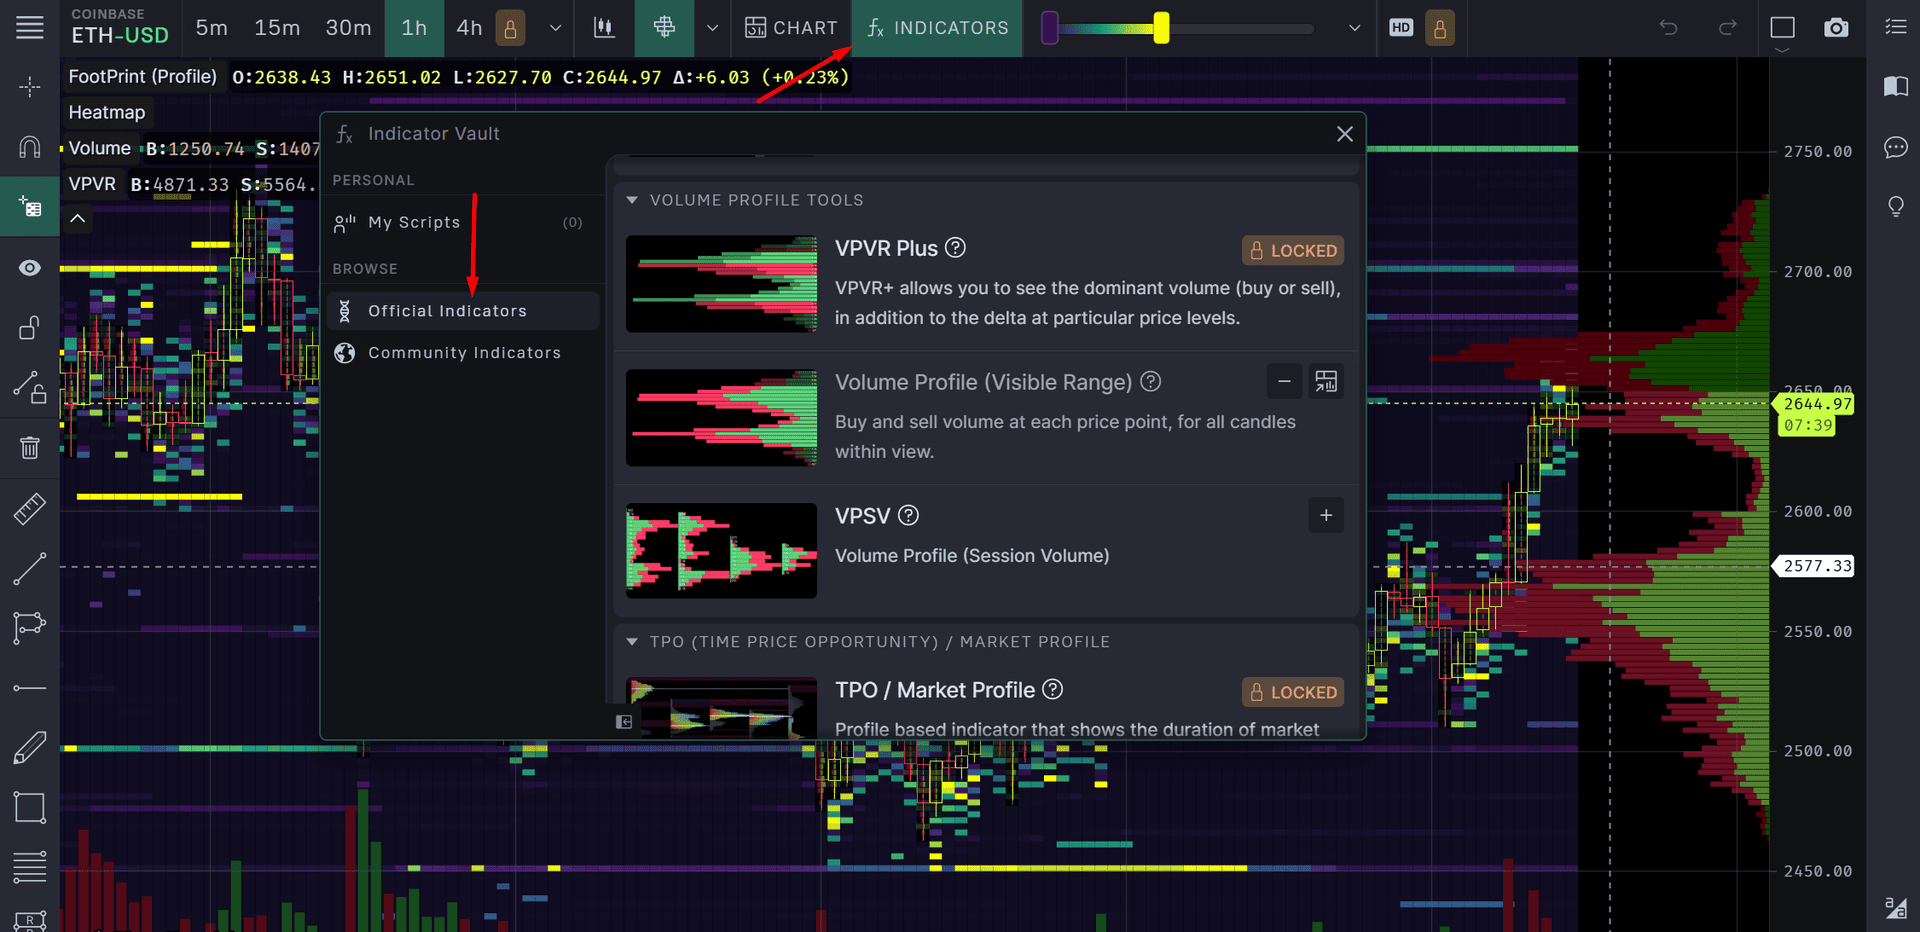Collapse the TPO / Market Profile section

pyautogui.click(x=632, y=642)
